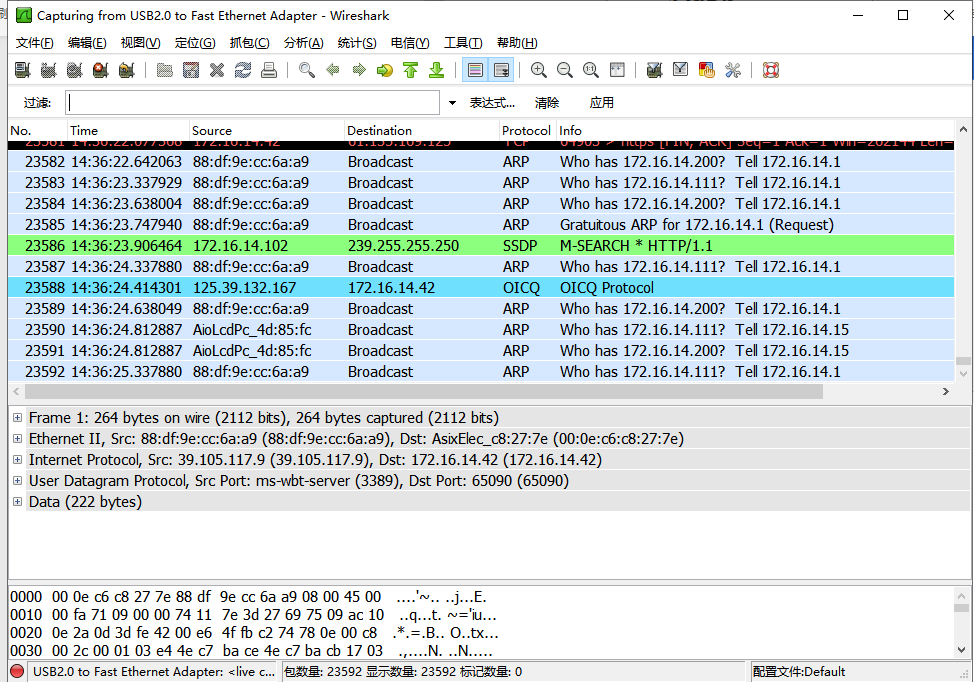Select OICQ Protocol packet 23588 row
This screenshot has width=974, height=682.
[481, 288]
